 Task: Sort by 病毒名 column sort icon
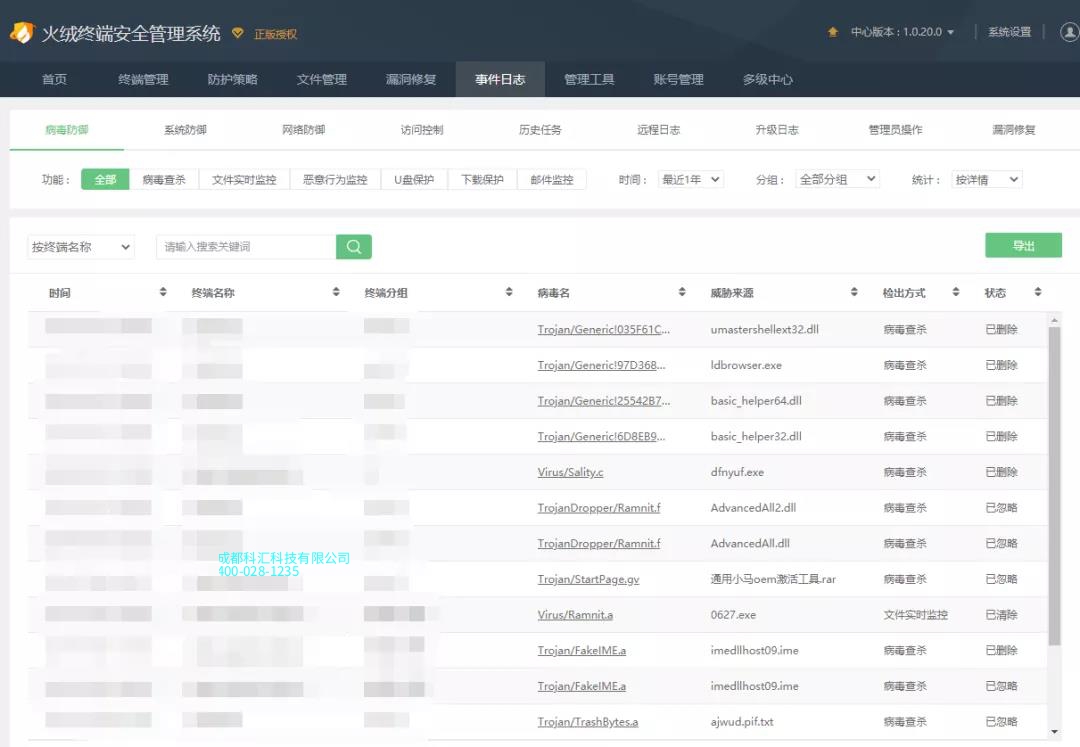pos(682,292)
